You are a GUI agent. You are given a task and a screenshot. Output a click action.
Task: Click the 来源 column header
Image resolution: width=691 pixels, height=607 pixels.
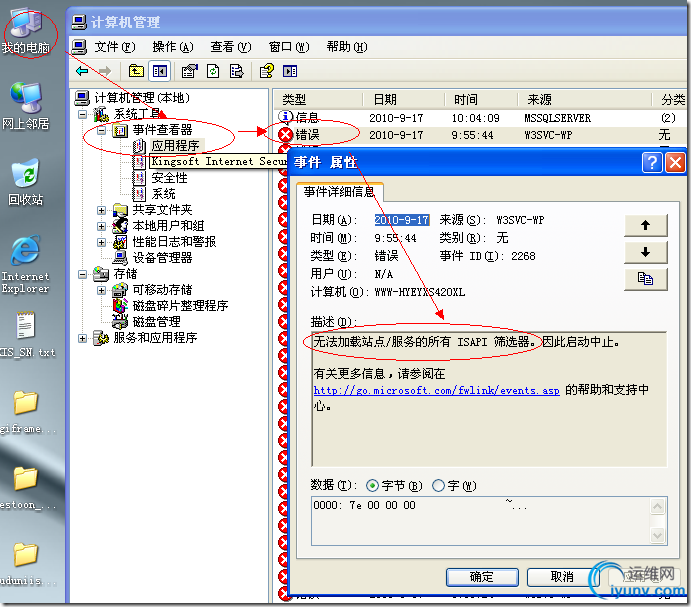[x=584, y=100]
